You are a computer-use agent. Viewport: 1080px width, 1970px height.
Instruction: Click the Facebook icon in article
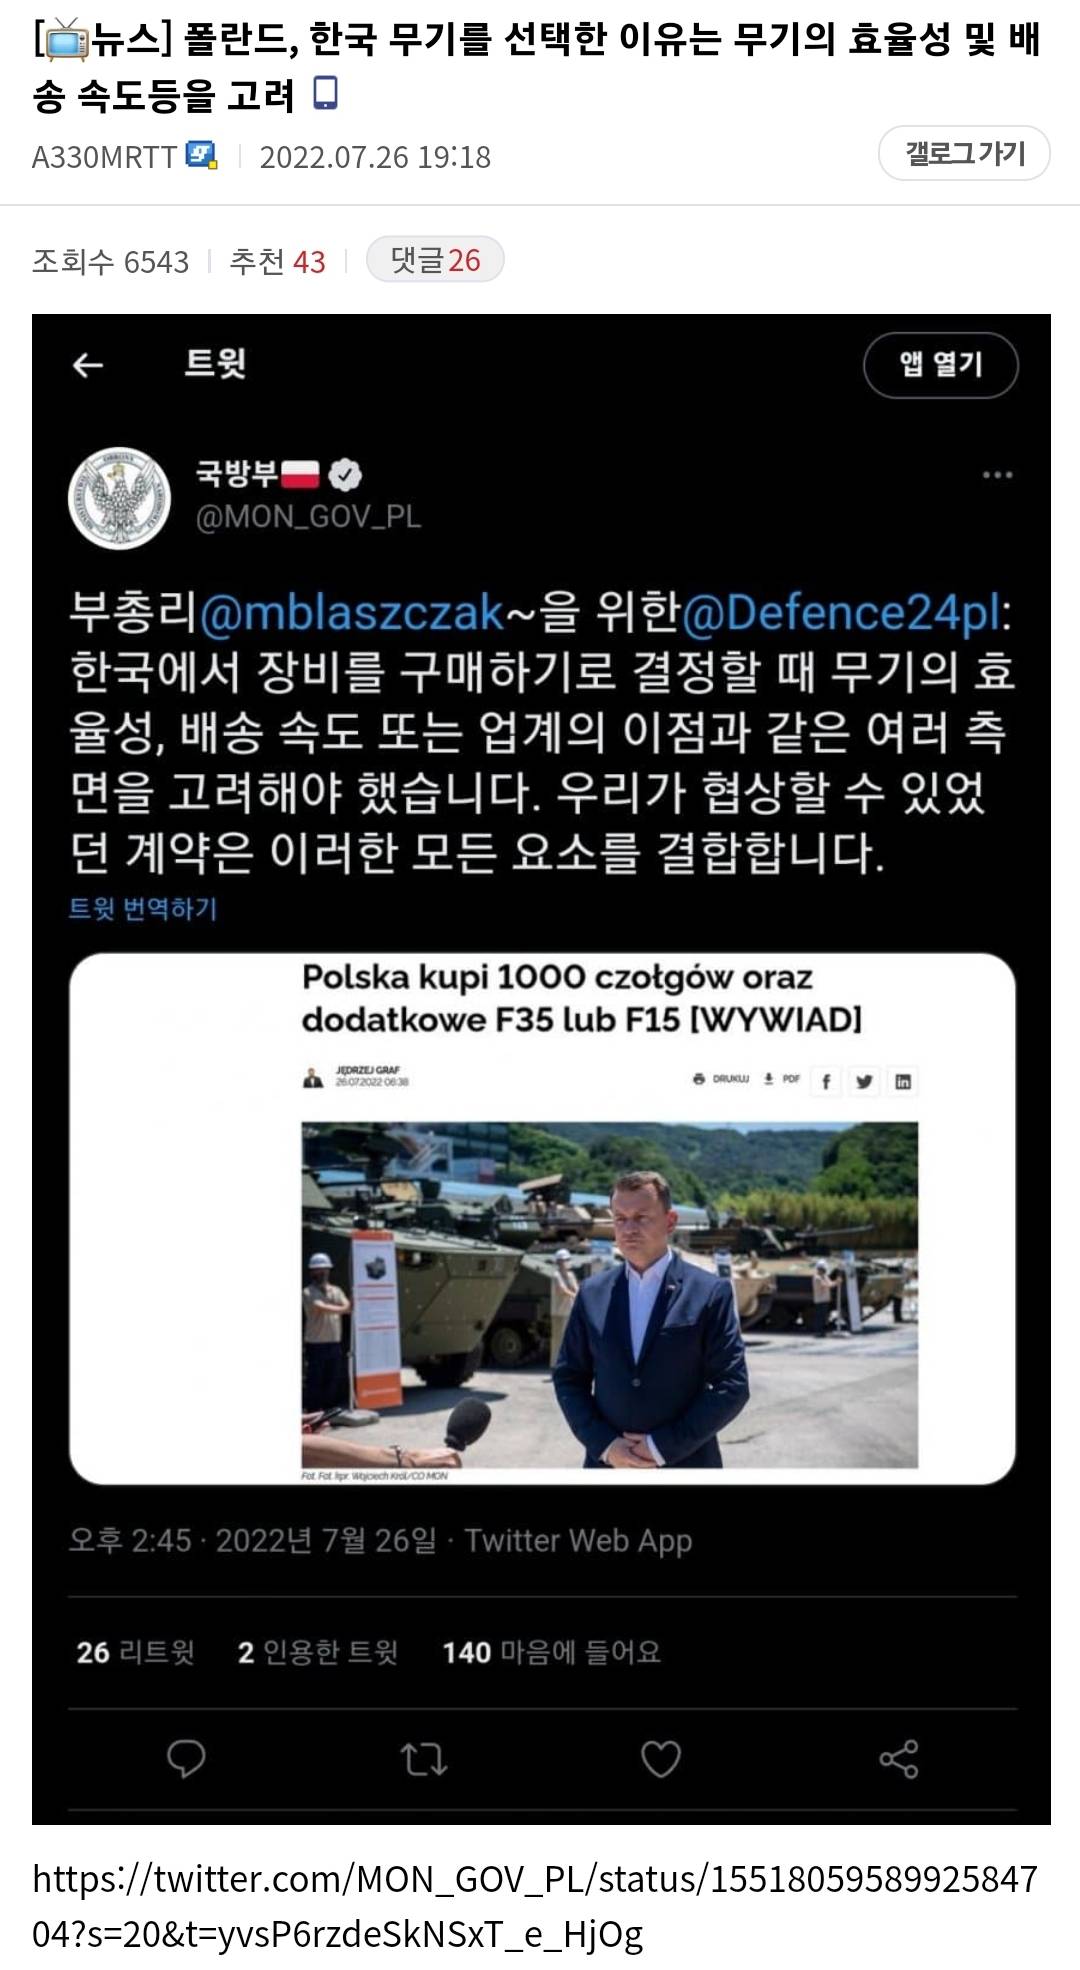point(825,1081)
